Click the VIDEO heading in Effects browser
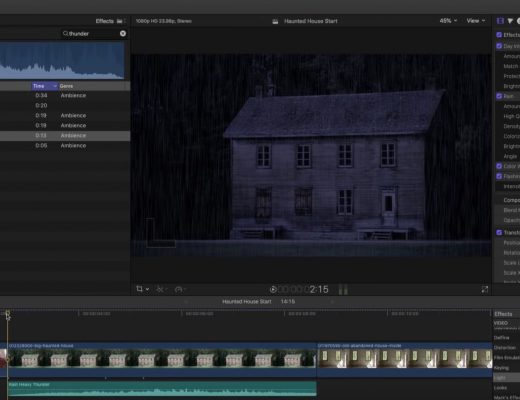 [501, 323]
